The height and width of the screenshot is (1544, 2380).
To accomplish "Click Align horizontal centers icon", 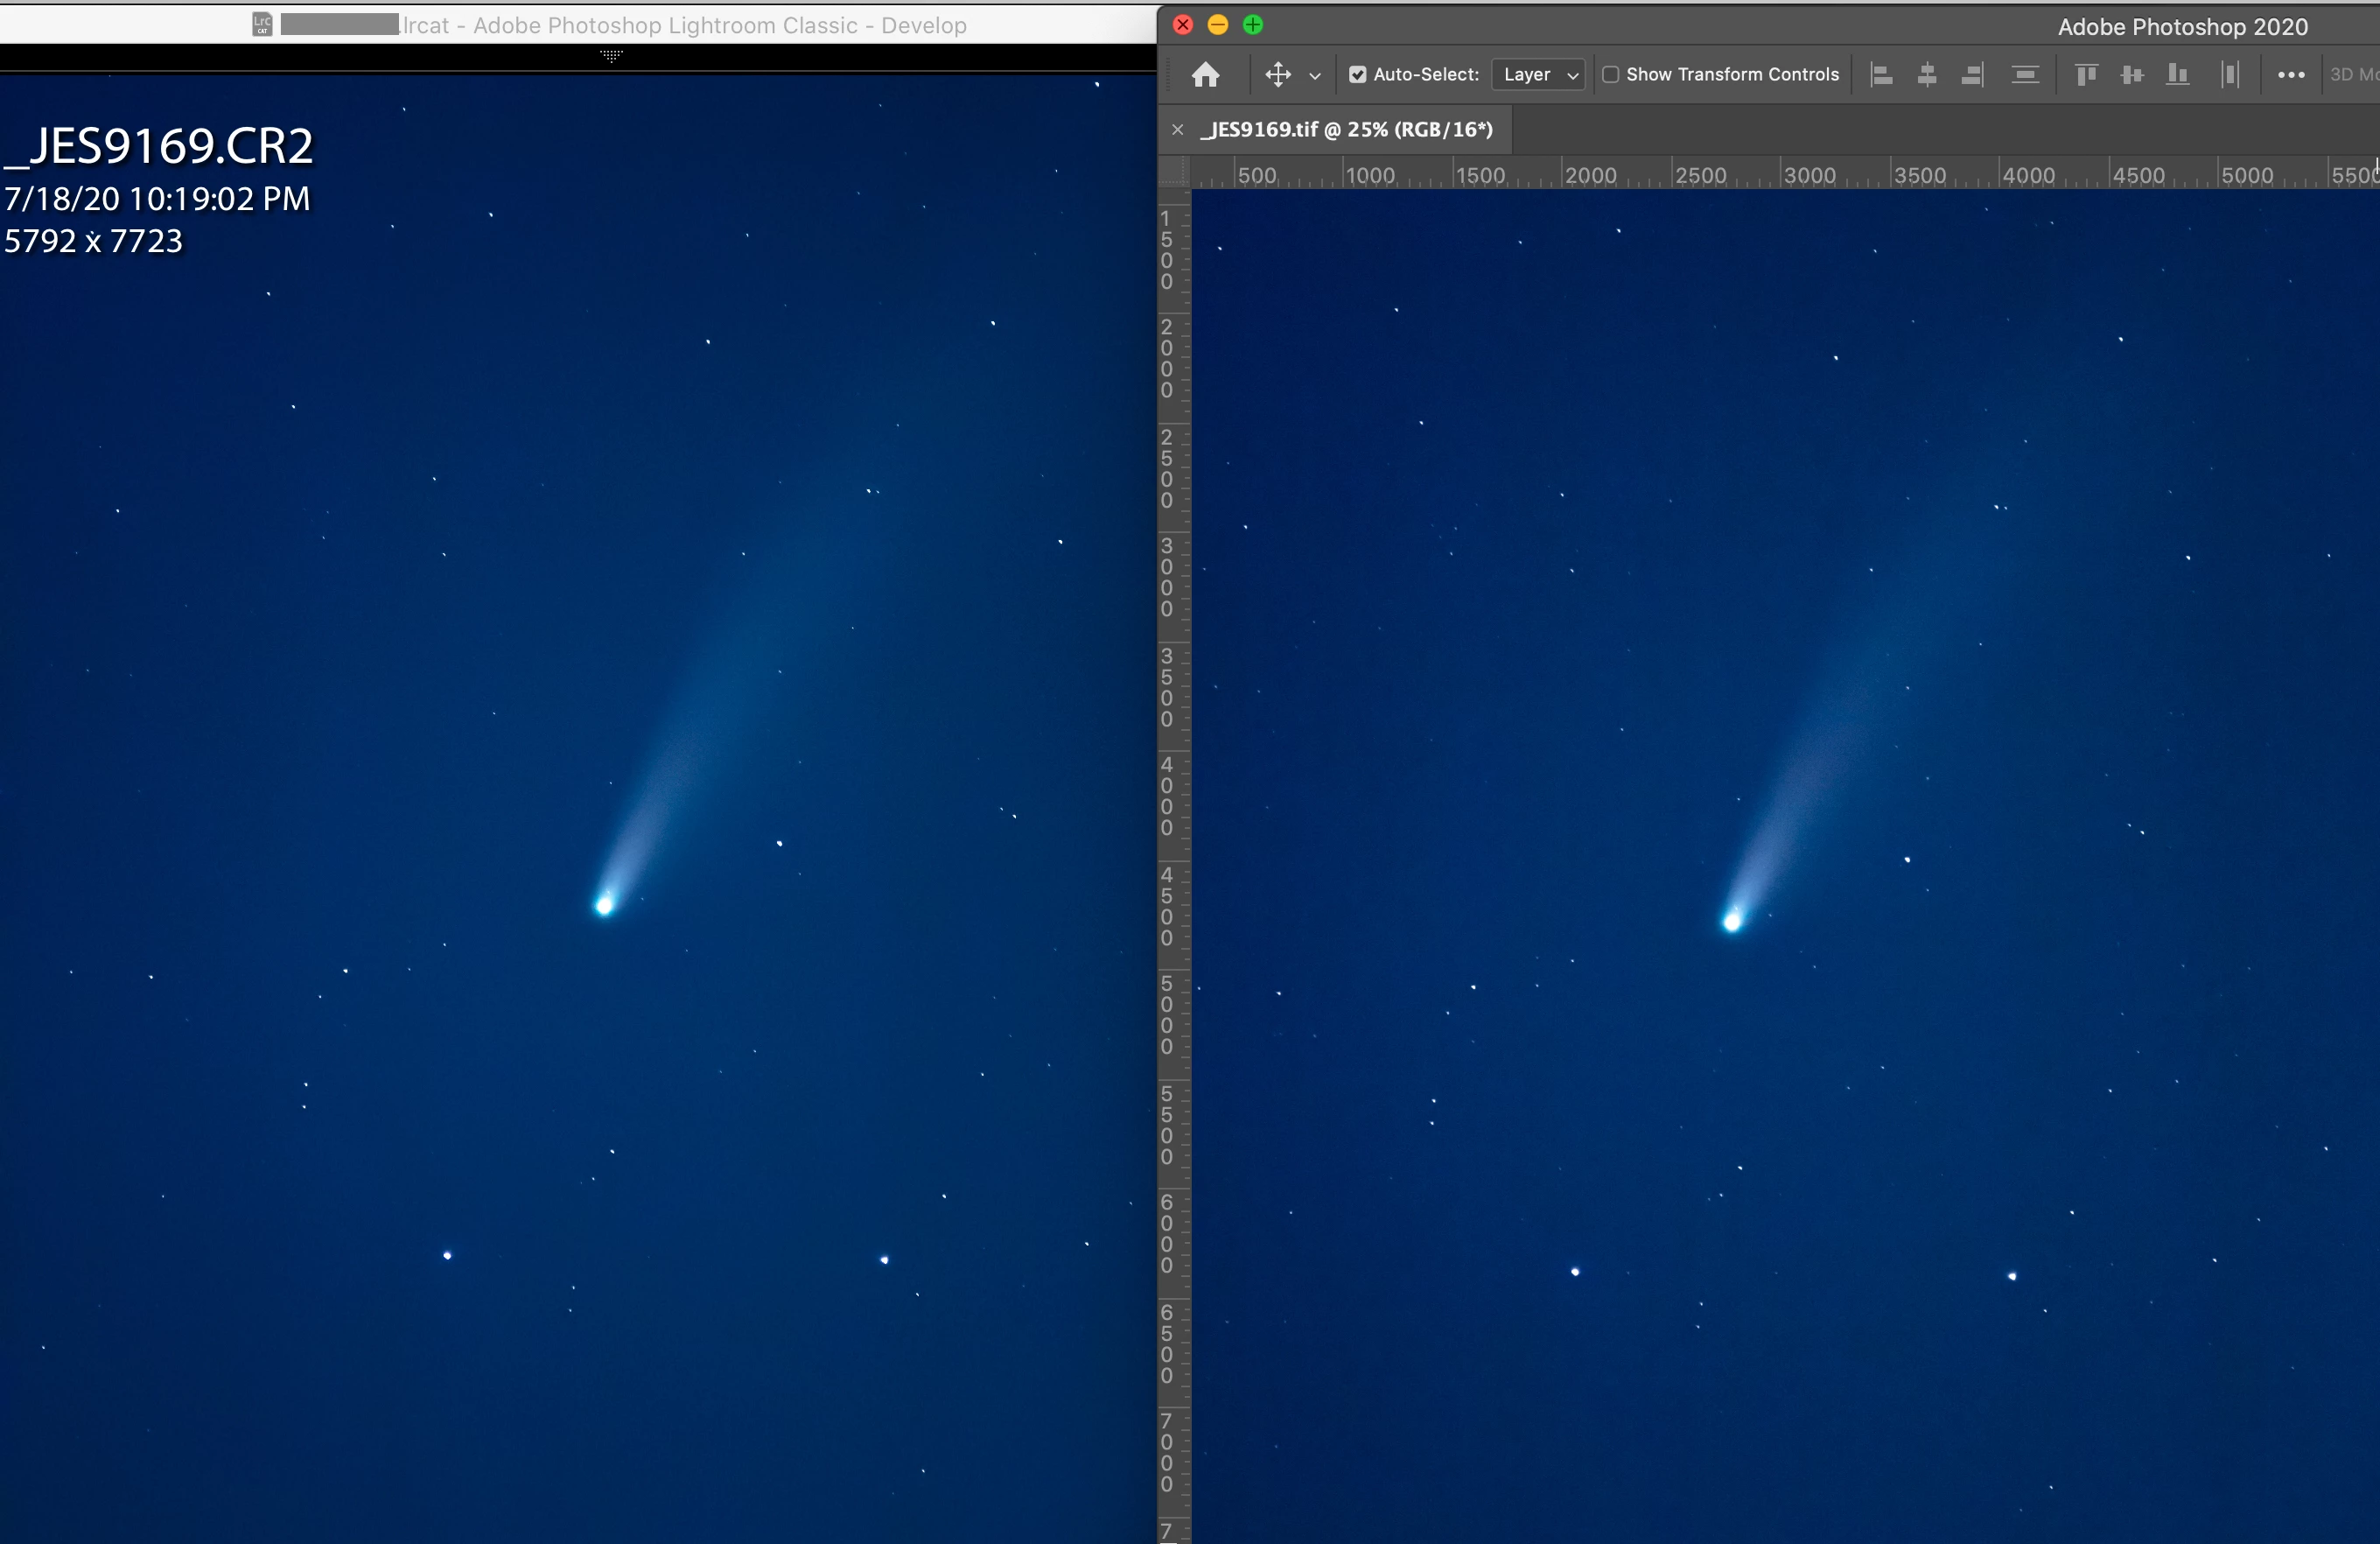I will [x=1927, y=75].
